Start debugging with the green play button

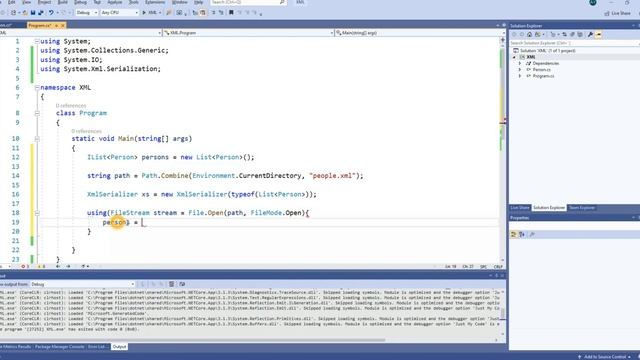click(x=144, y=13)
